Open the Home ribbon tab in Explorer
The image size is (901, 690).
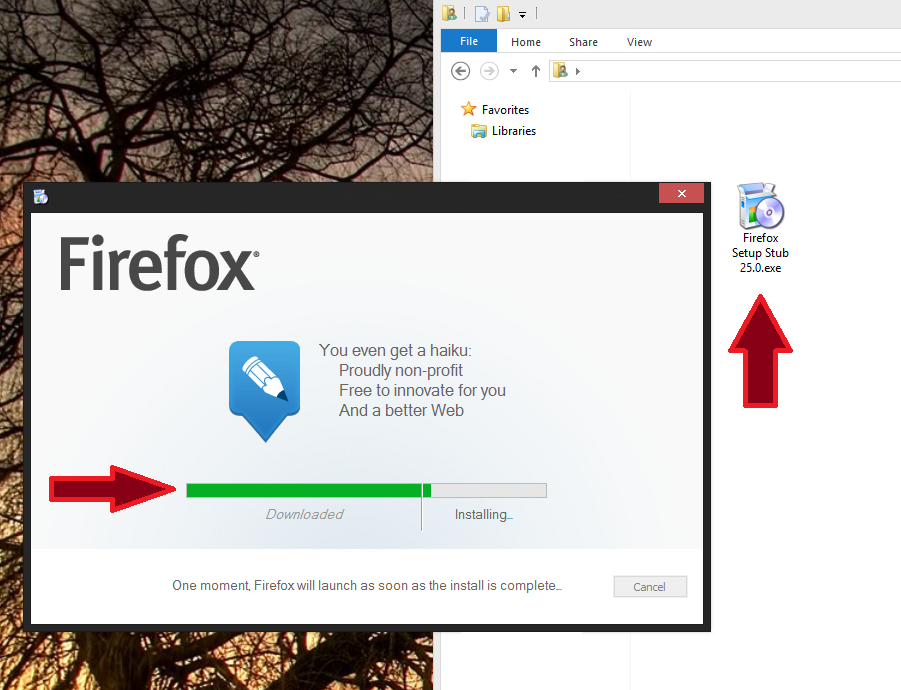pyautogui.click(x=526, y=42)
